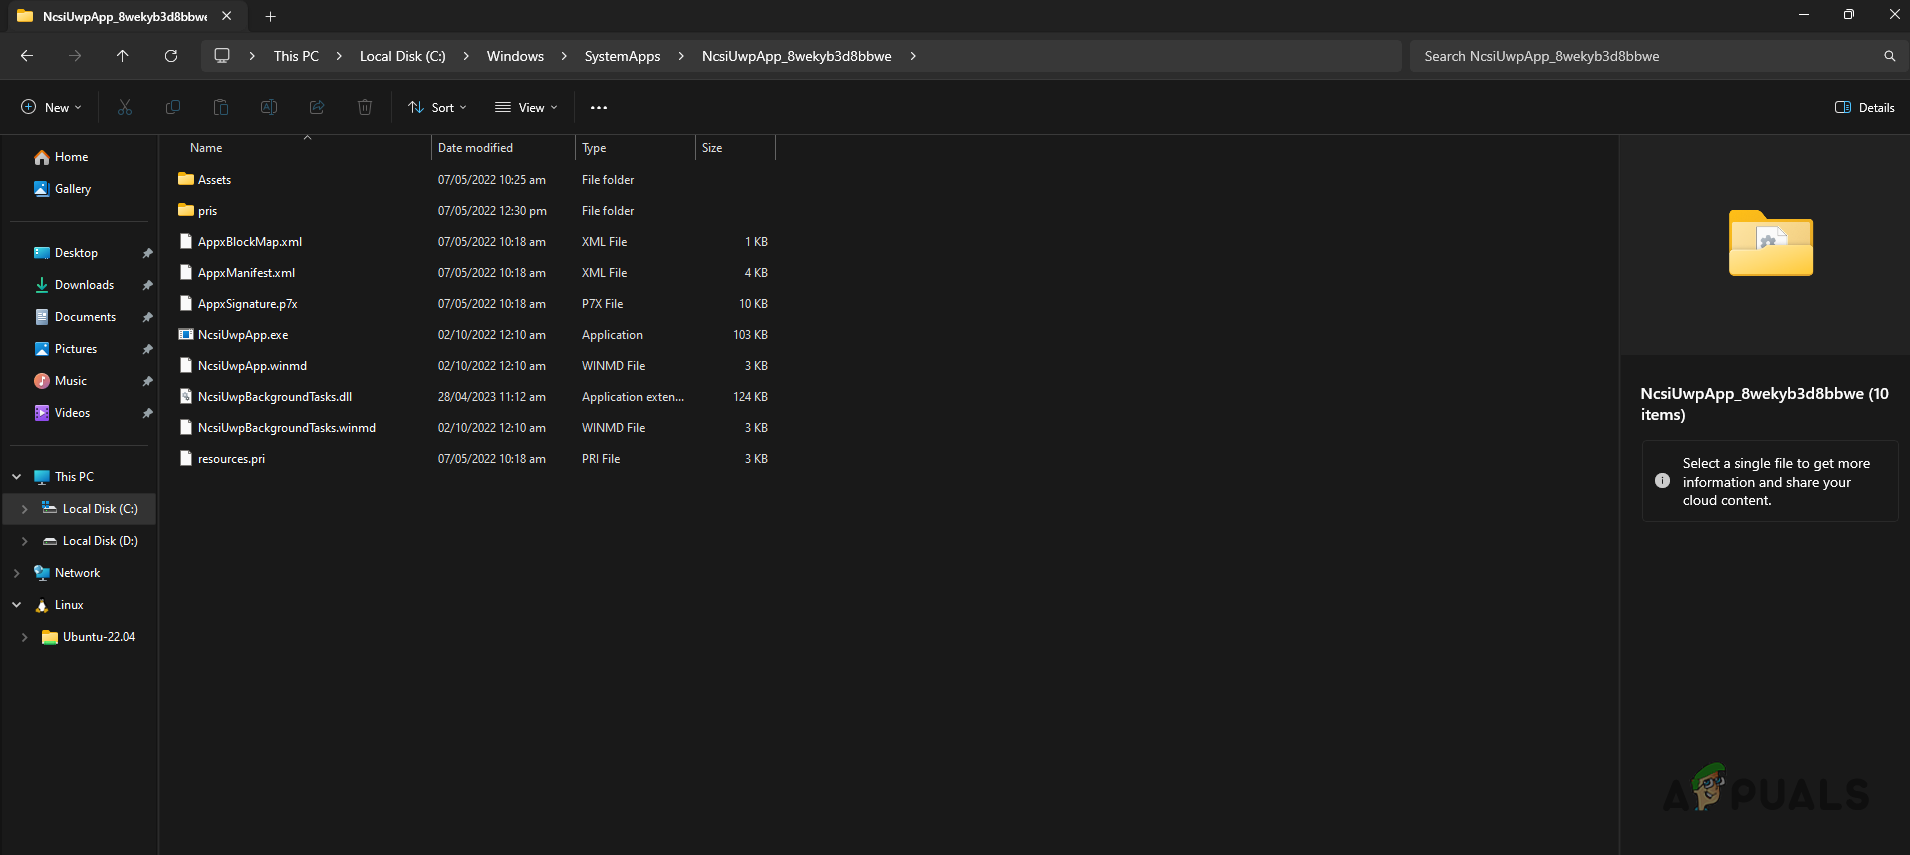Open Gallery in the navigation pane

pyautogui.click(x=62, y=189)
